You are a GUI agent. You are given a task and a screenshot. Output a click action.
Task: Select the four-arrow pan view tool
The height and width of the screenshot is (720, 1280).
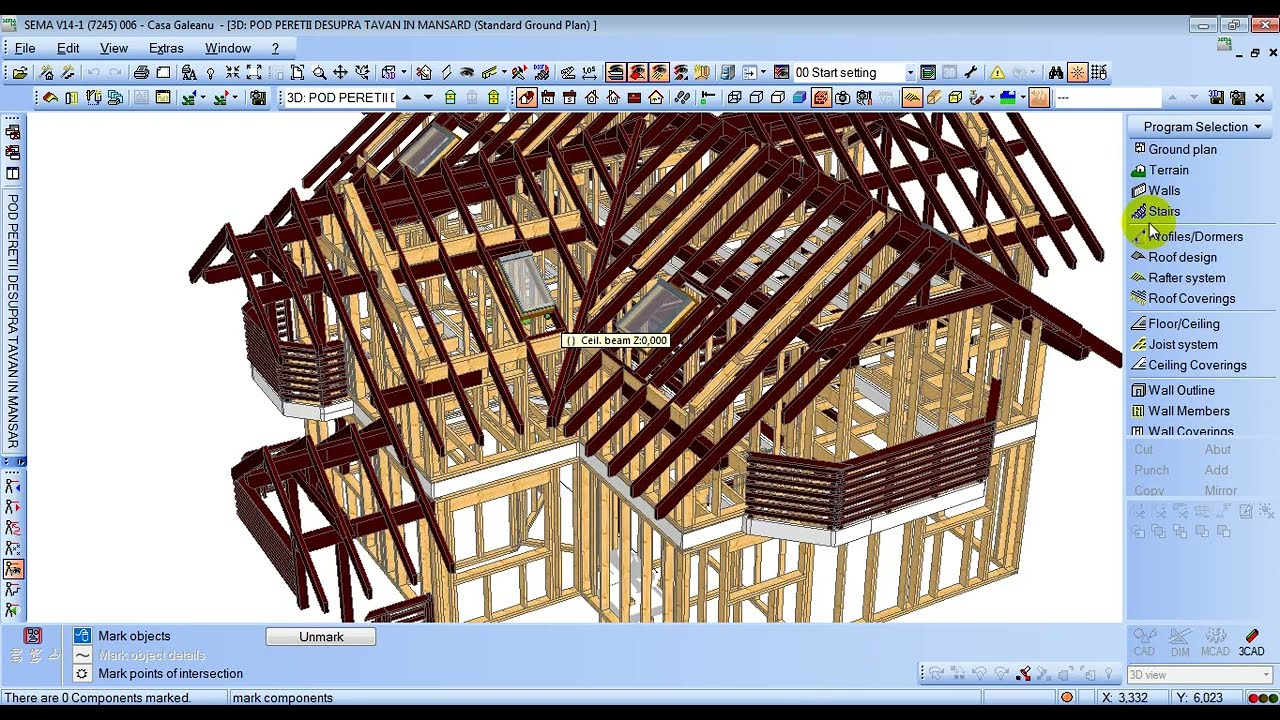pos(340,72)
